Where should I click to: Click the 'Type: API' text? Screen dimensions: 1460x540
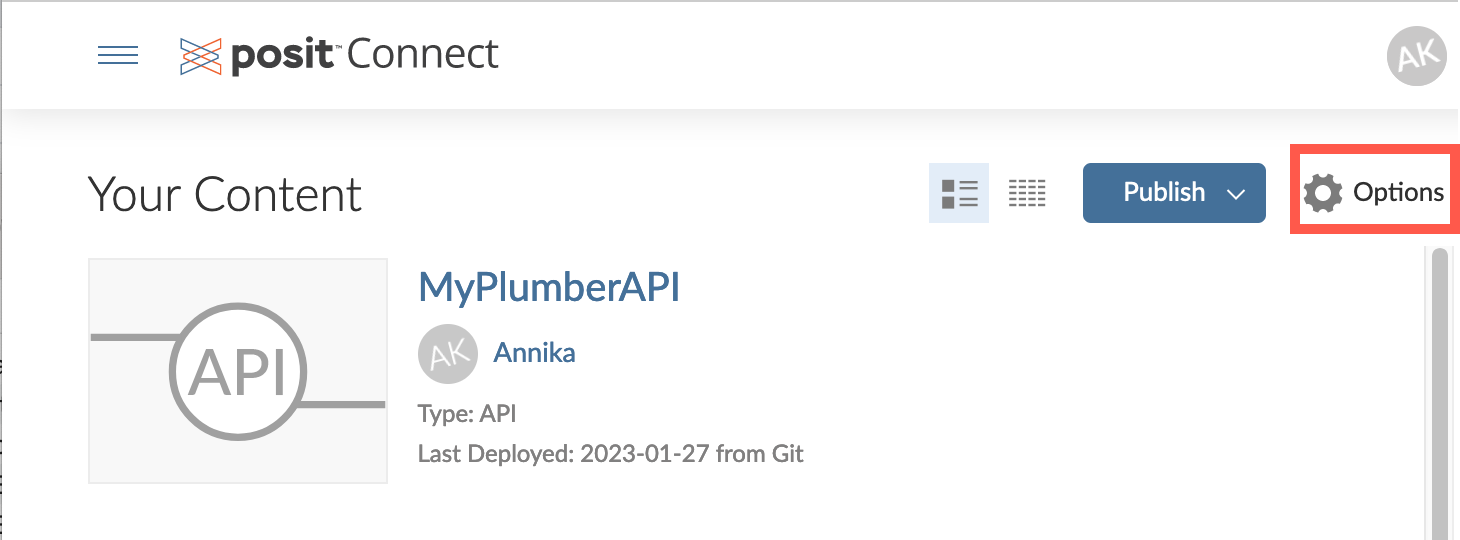[x=467, y=413]
